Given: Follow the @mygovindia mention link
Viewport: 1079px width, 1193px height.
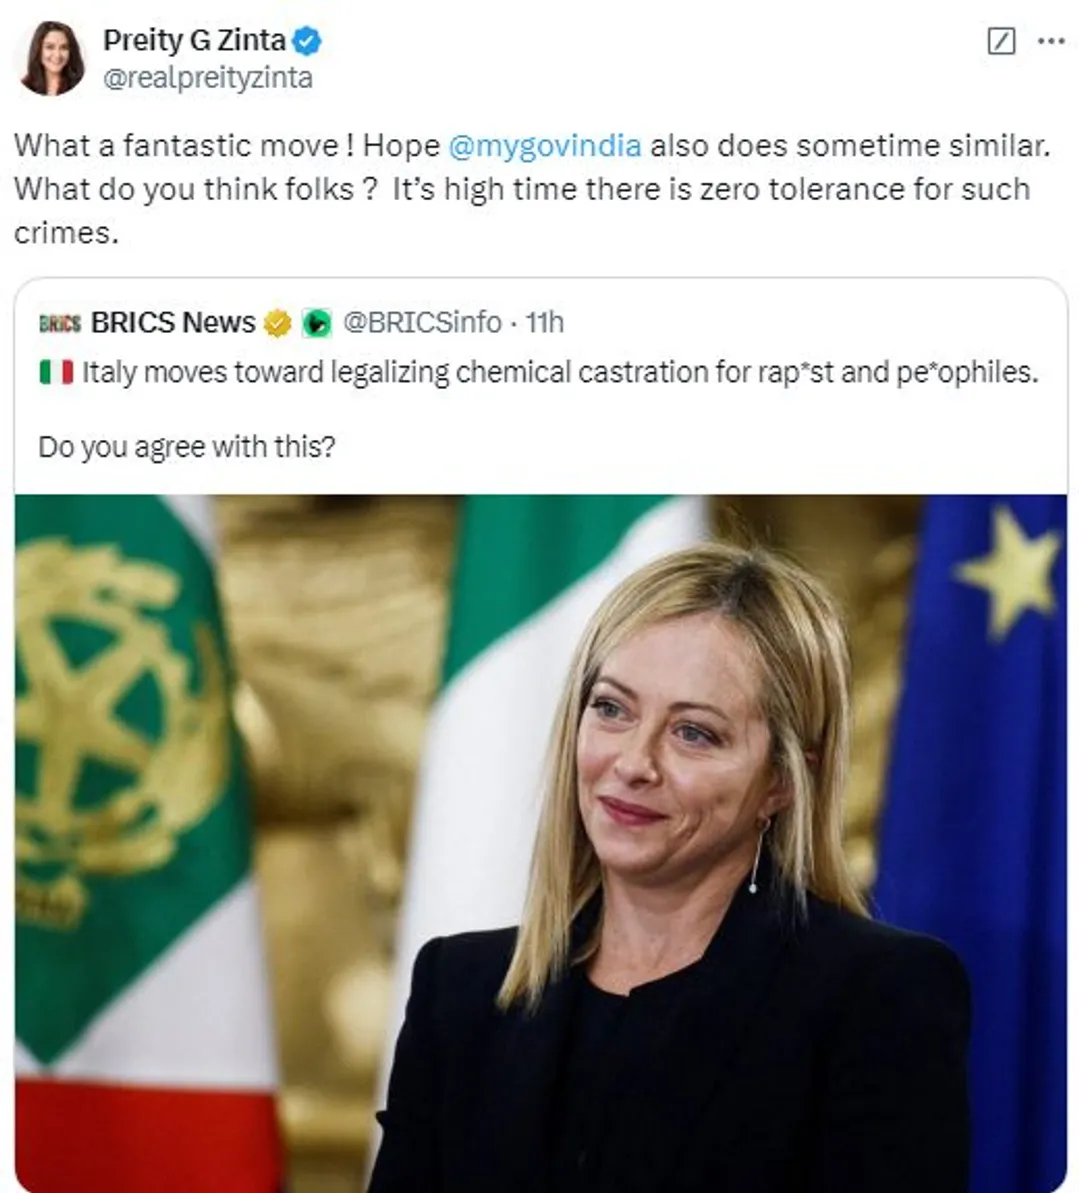Looking at the screenshot, I should (544, 146).
